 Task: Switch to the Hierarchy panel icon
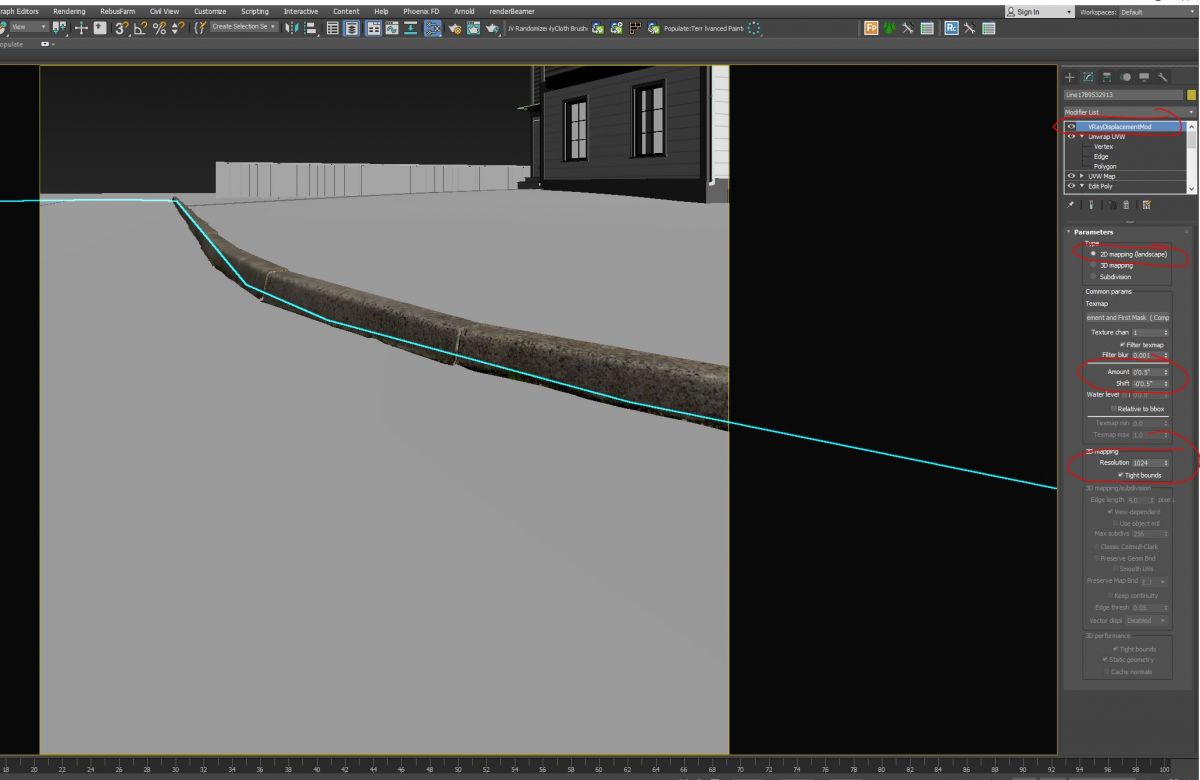1107,77
